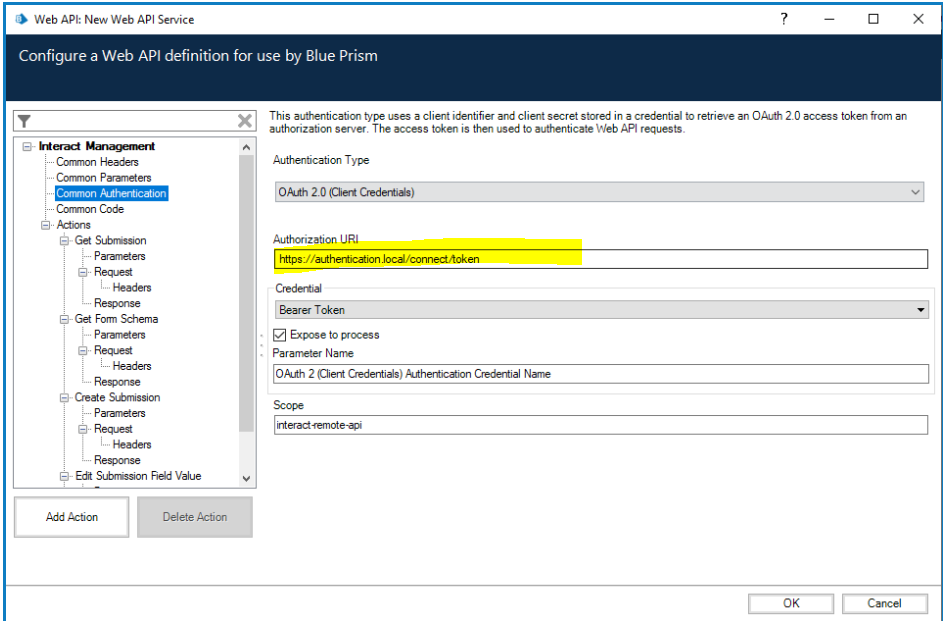Collapse the Get Submission action node
The image size is (943, 621).
tap(65, 241)
